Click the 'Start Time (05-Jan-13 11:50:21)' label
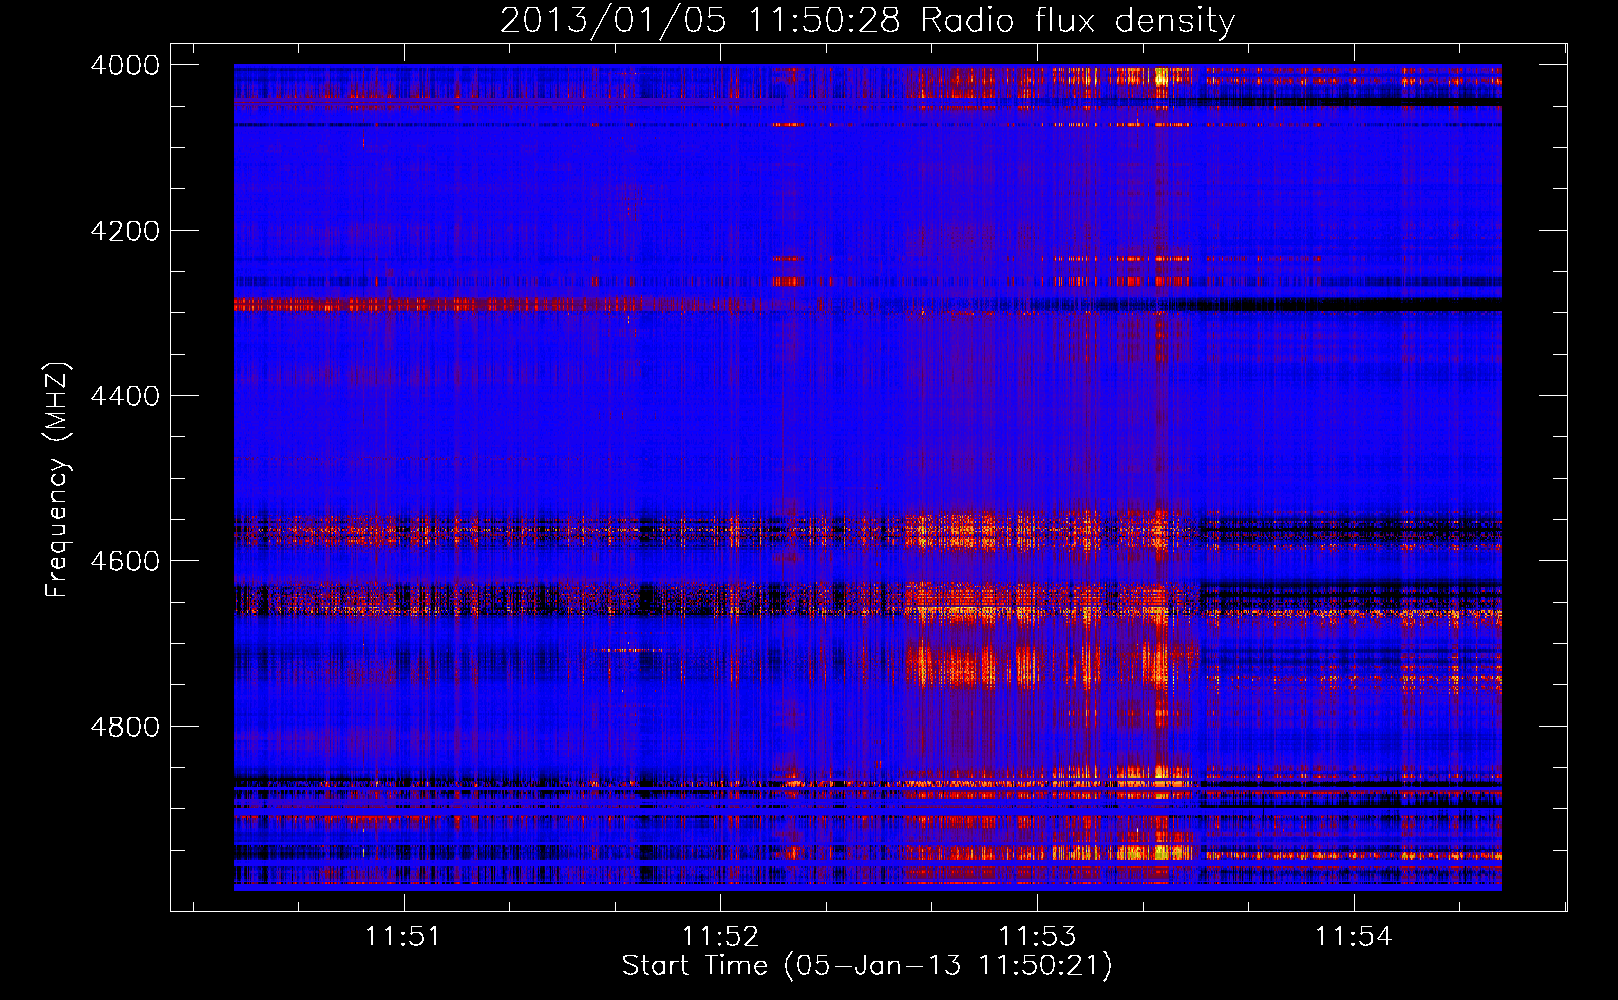 [x=867, y=966]
